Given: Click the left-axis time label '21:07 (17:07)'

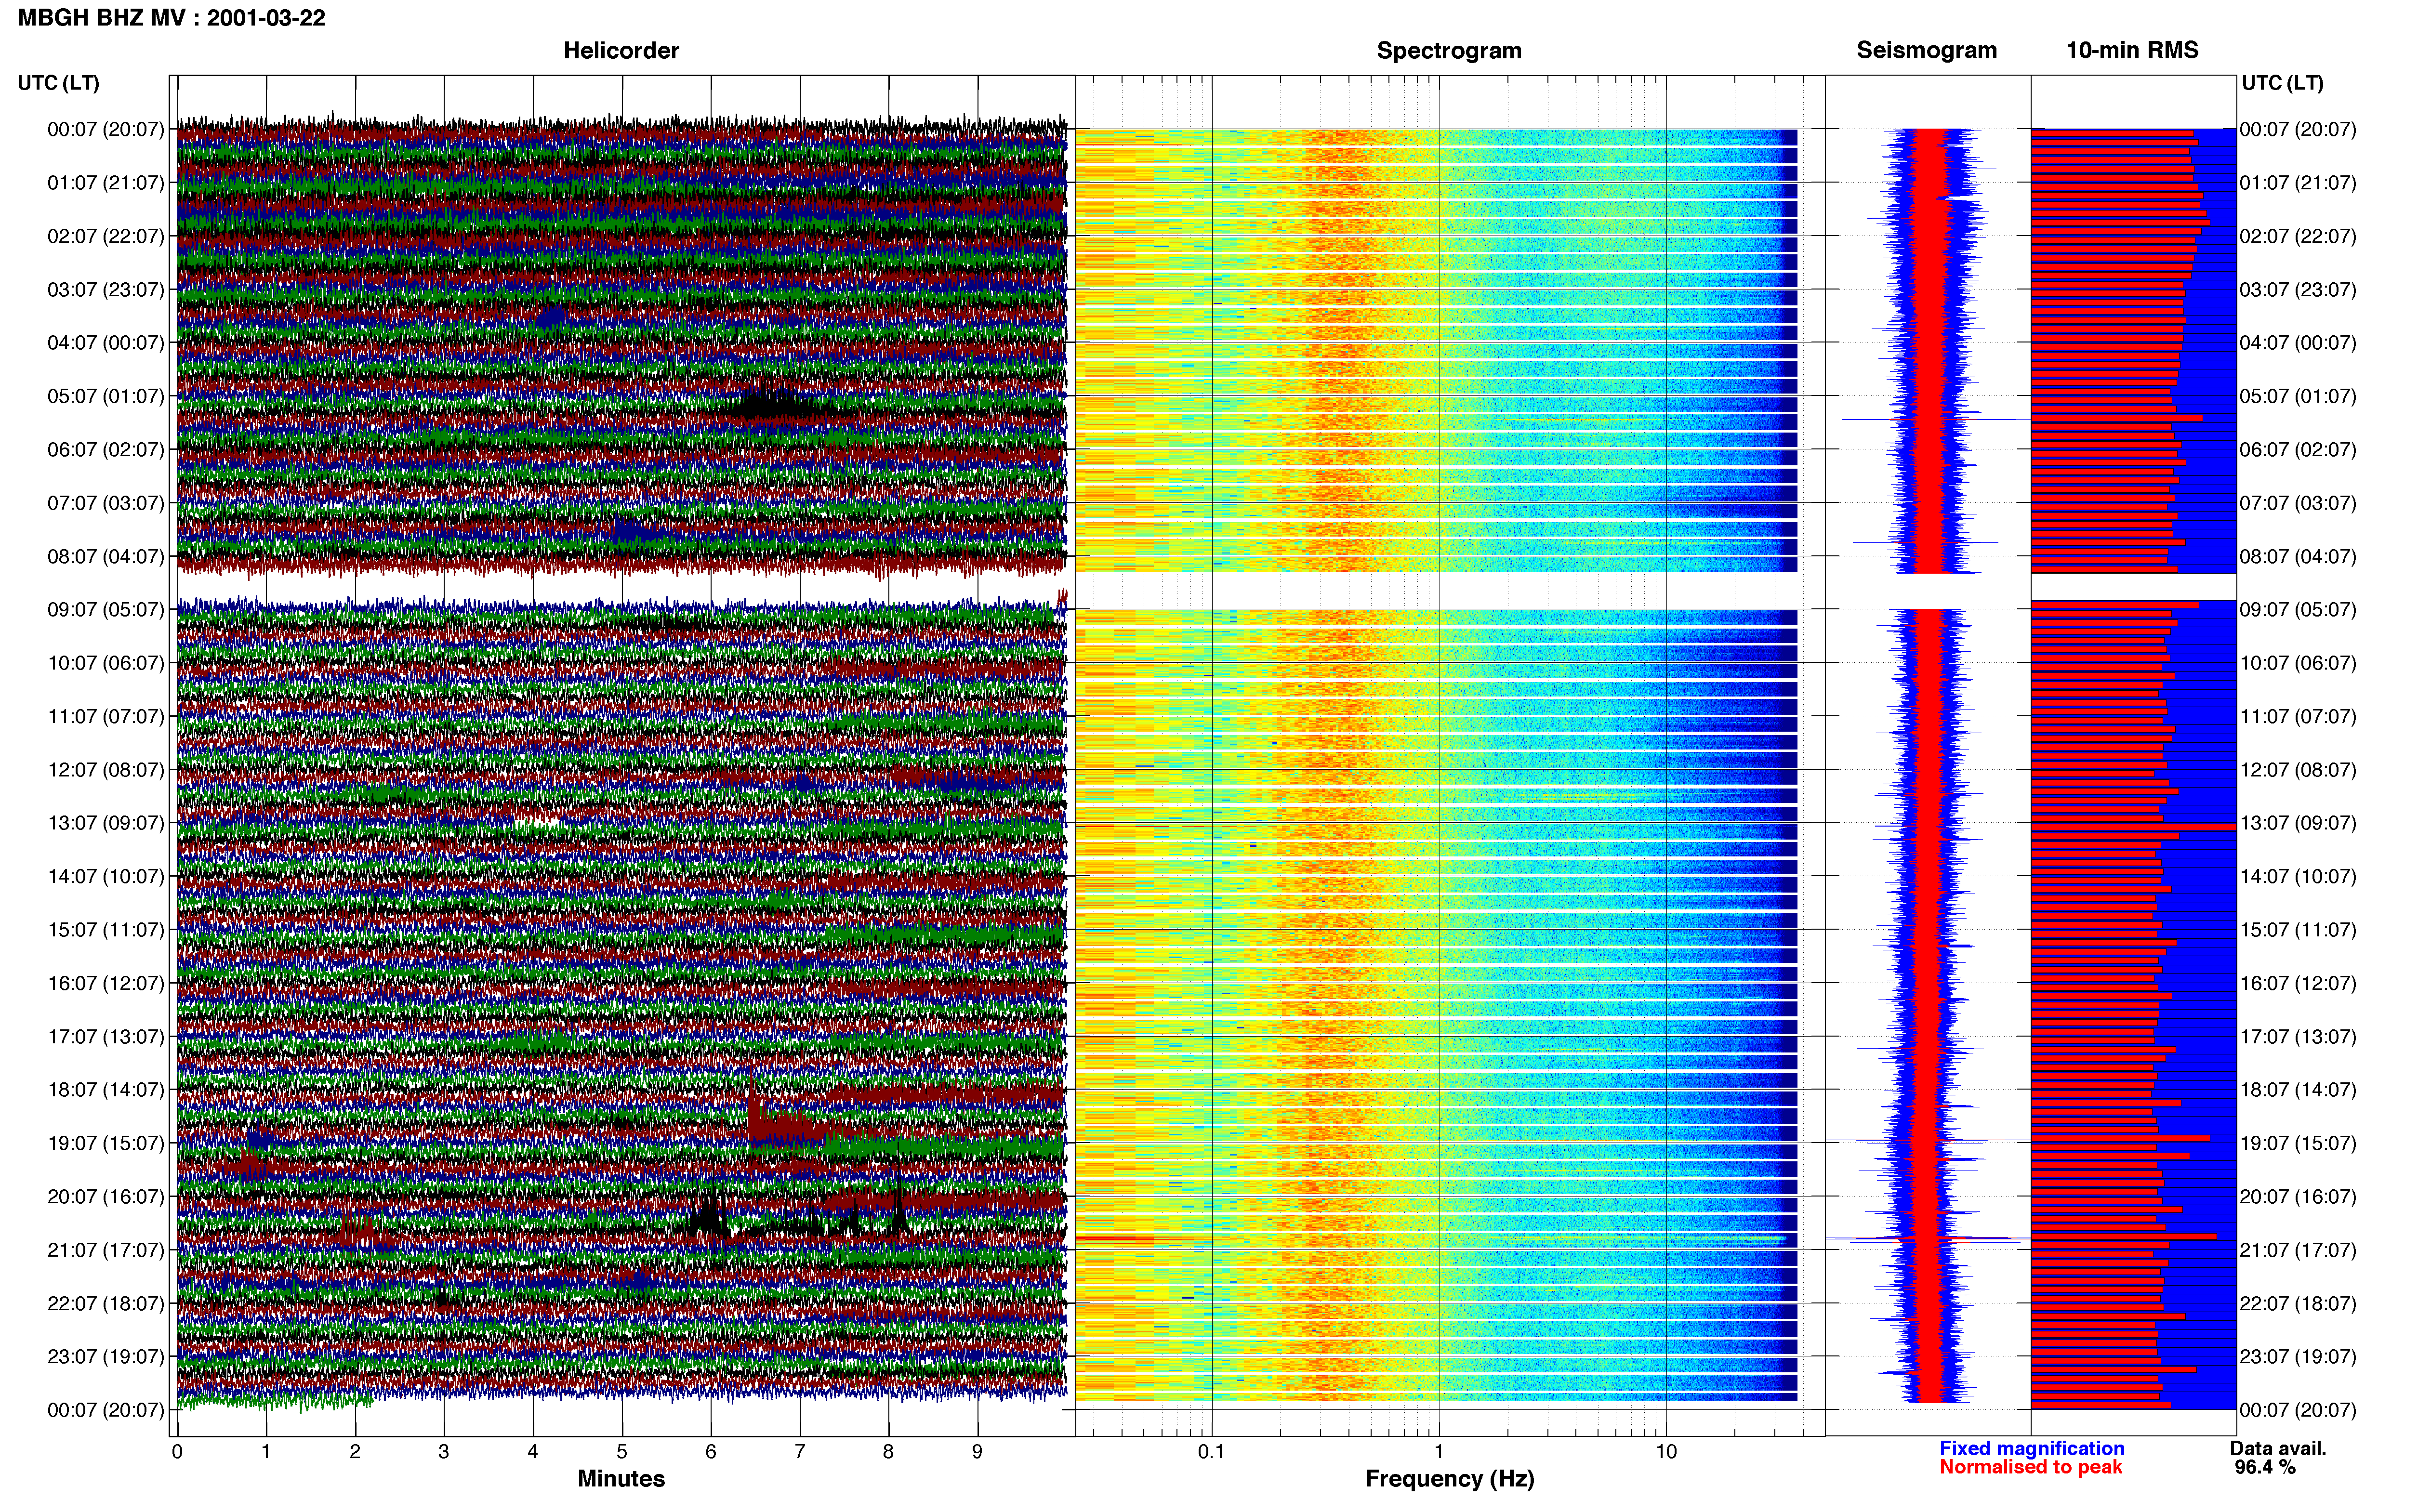Looking at the screenshot, I should pos(106,1250).
